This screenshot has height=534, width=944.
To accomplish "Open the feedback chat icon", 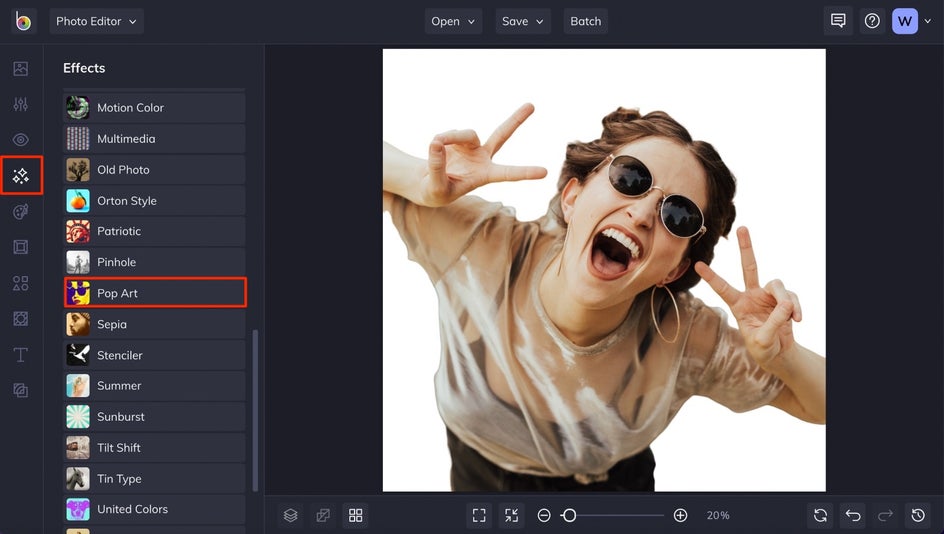I will coord(838,21).
